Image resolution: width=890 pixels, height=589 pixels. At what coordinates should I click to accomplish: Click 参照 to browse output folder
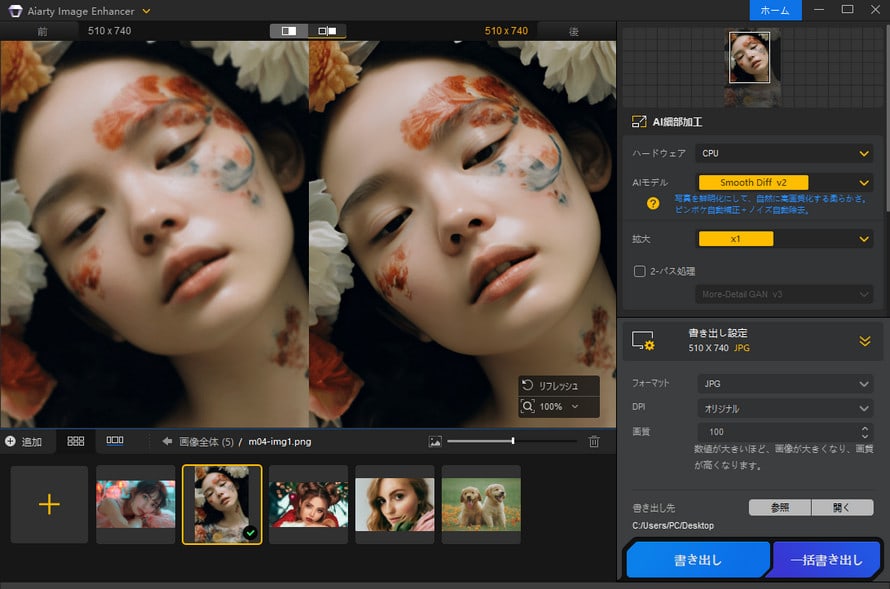[x=778, y=507]
